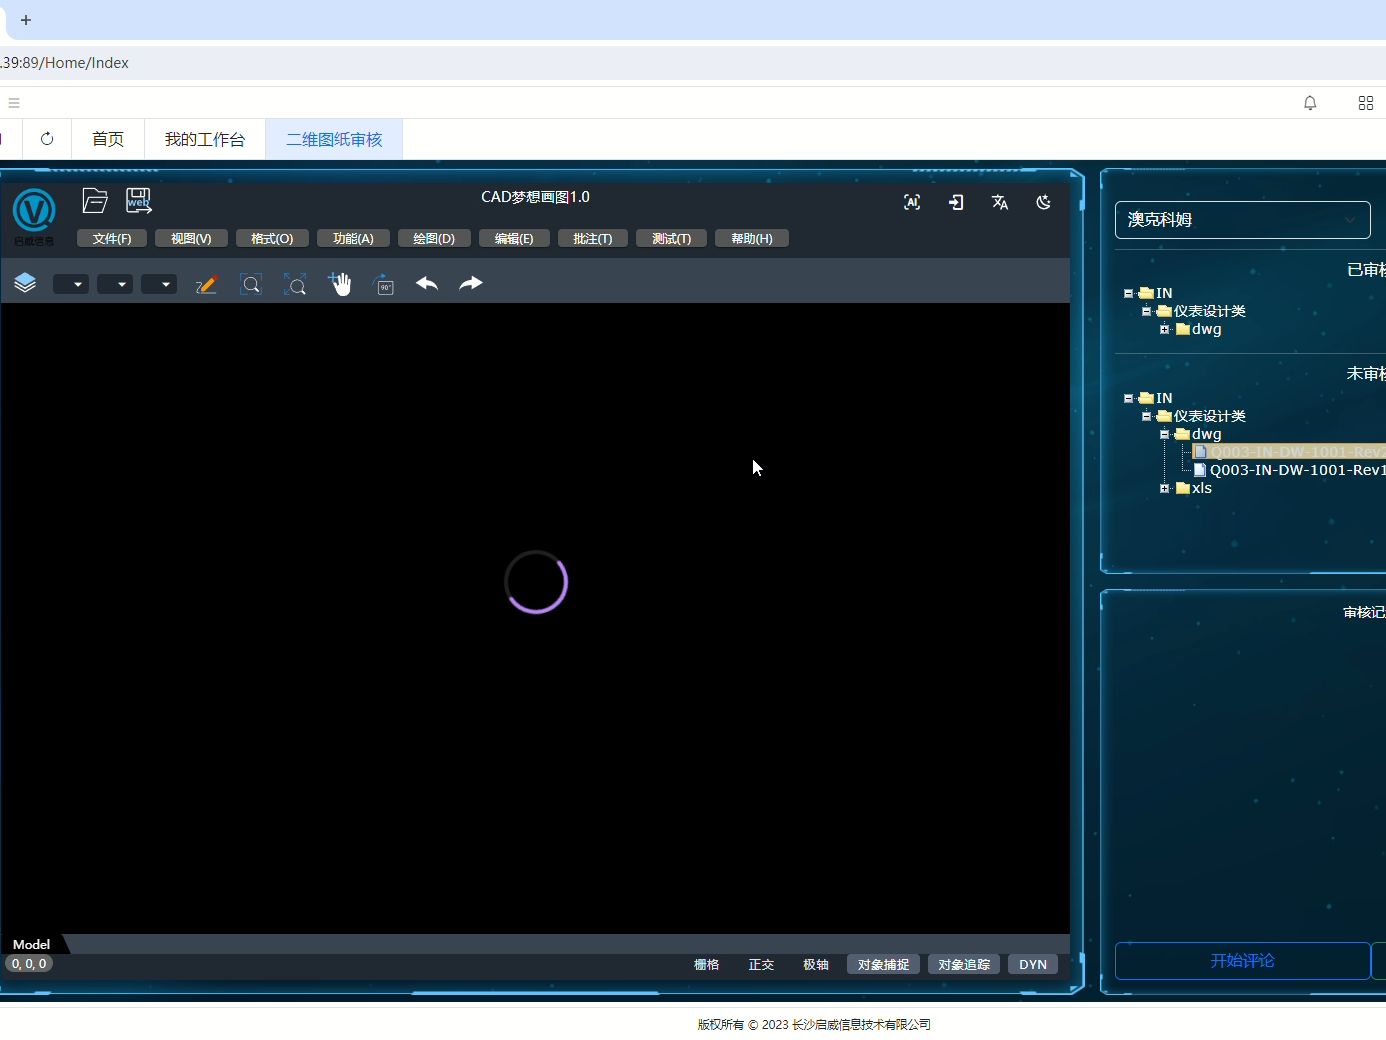Open the third toolbar dropdown before pencil

159,284
